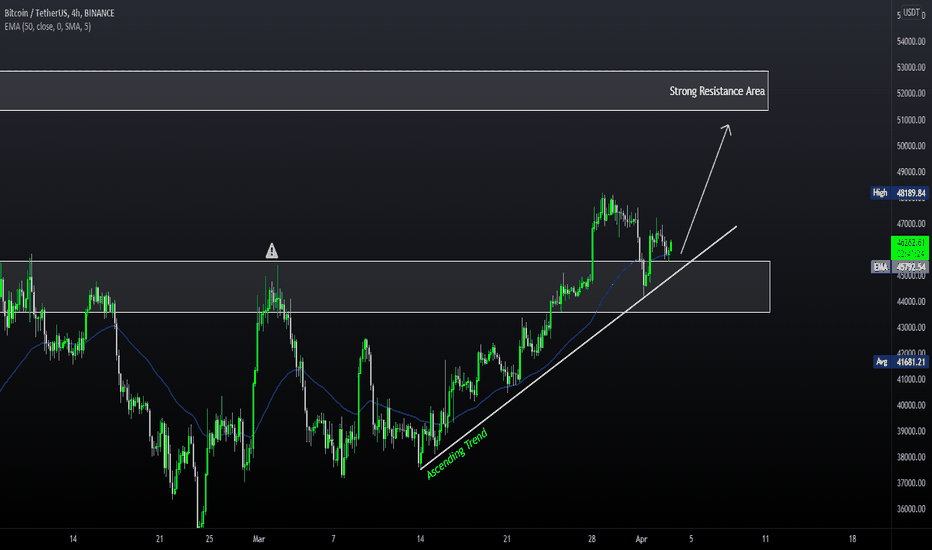Click the 44000.00 price axis value
The width and height of the screenshot is (932, 550).
tap(911, 302)
